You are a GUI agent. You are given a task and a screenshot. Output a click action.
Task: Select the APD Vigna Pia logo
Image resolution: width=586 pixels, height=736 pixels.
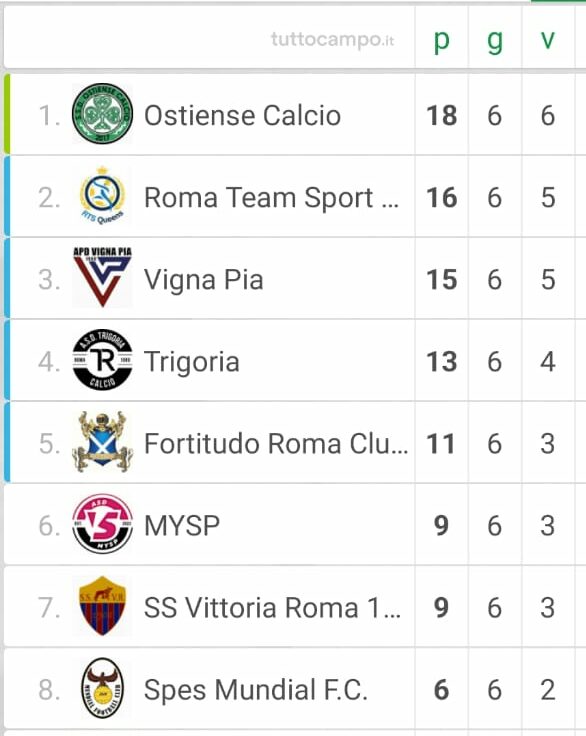click(x=102, y=277)
